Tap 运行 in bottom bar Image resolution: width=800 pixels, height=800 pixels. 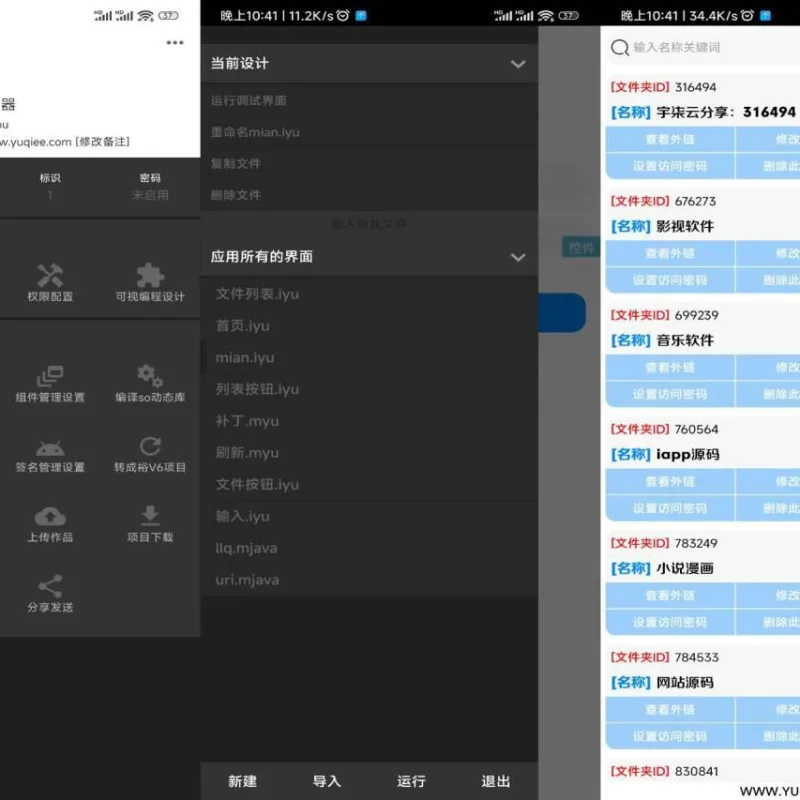pyautogui.click(x=411, y=781)
